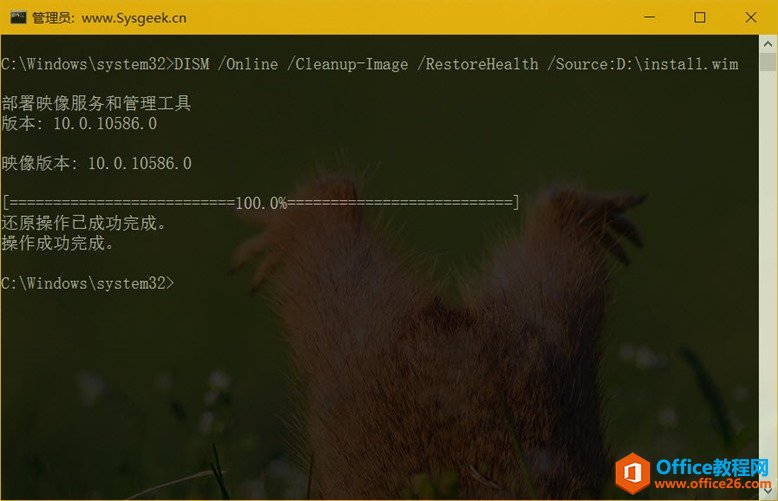778x501 pixels.
Task: Click the text 操作成功完成。
Action: (58, 243)
